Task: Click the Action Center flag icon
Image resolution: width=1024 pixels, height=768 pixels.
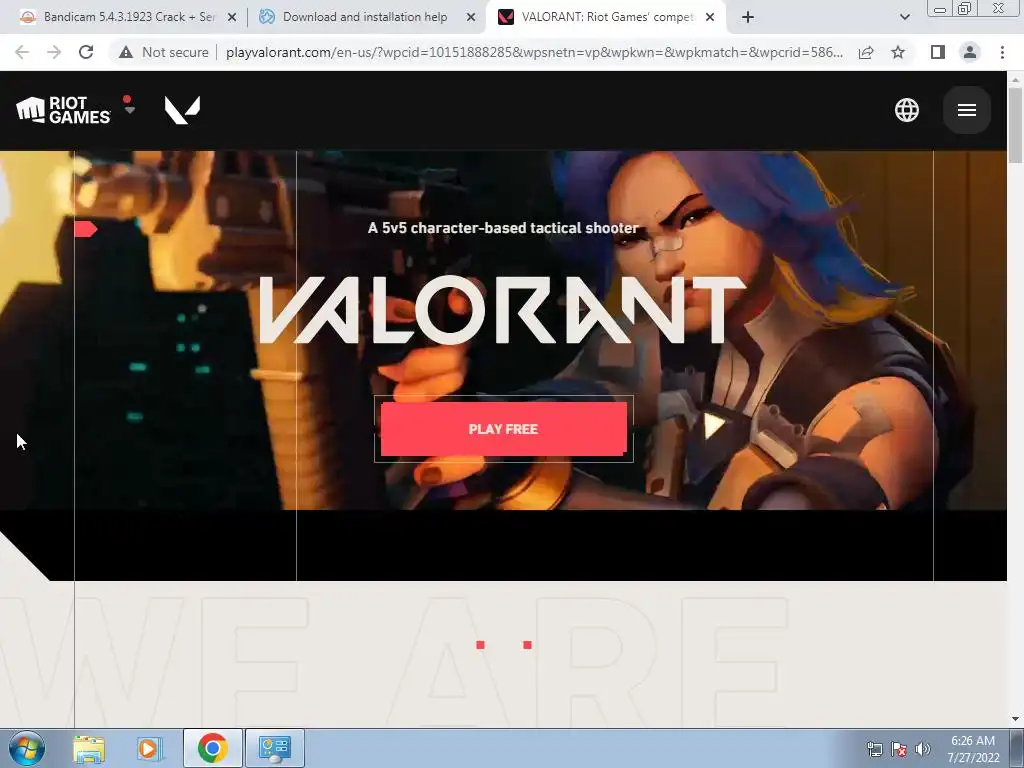Action: point(899,749)
